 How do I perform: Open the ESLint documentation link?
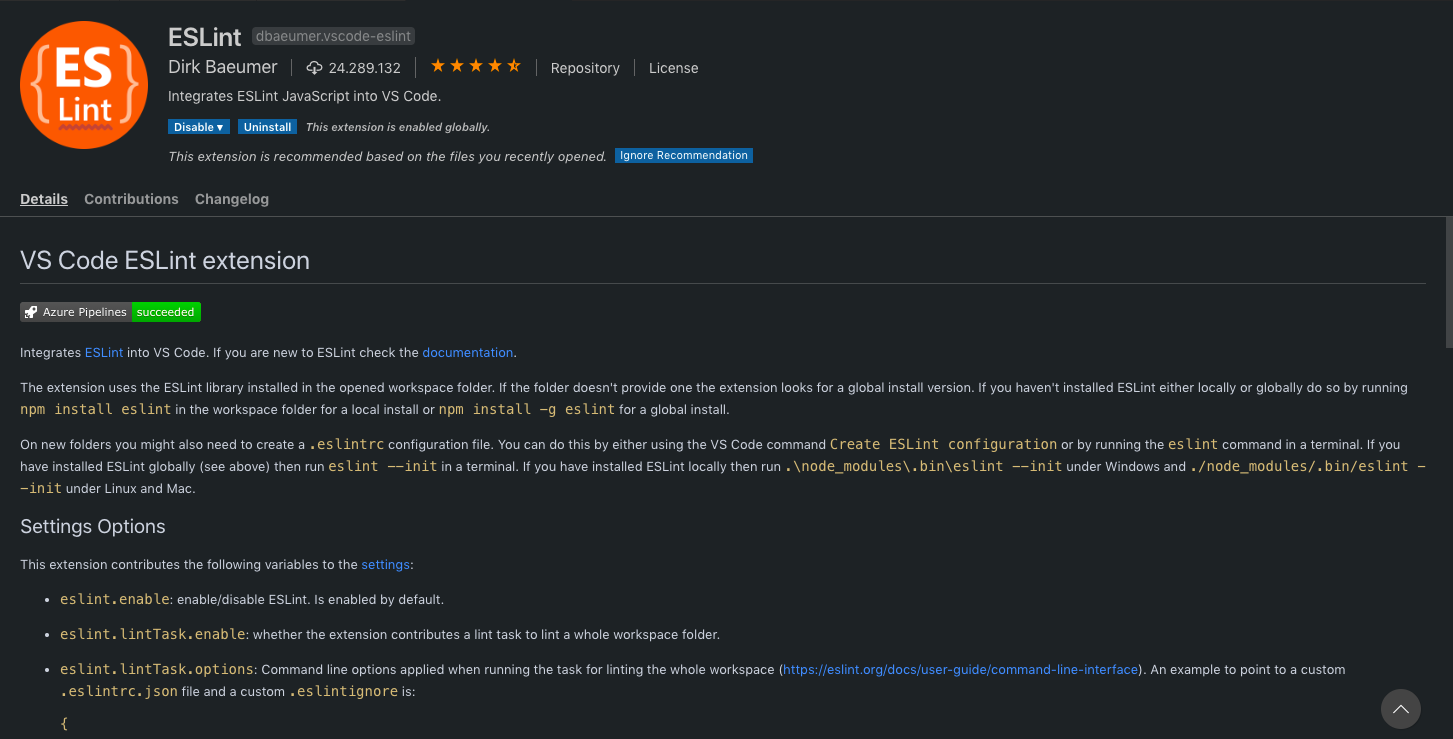coord(467,352)
